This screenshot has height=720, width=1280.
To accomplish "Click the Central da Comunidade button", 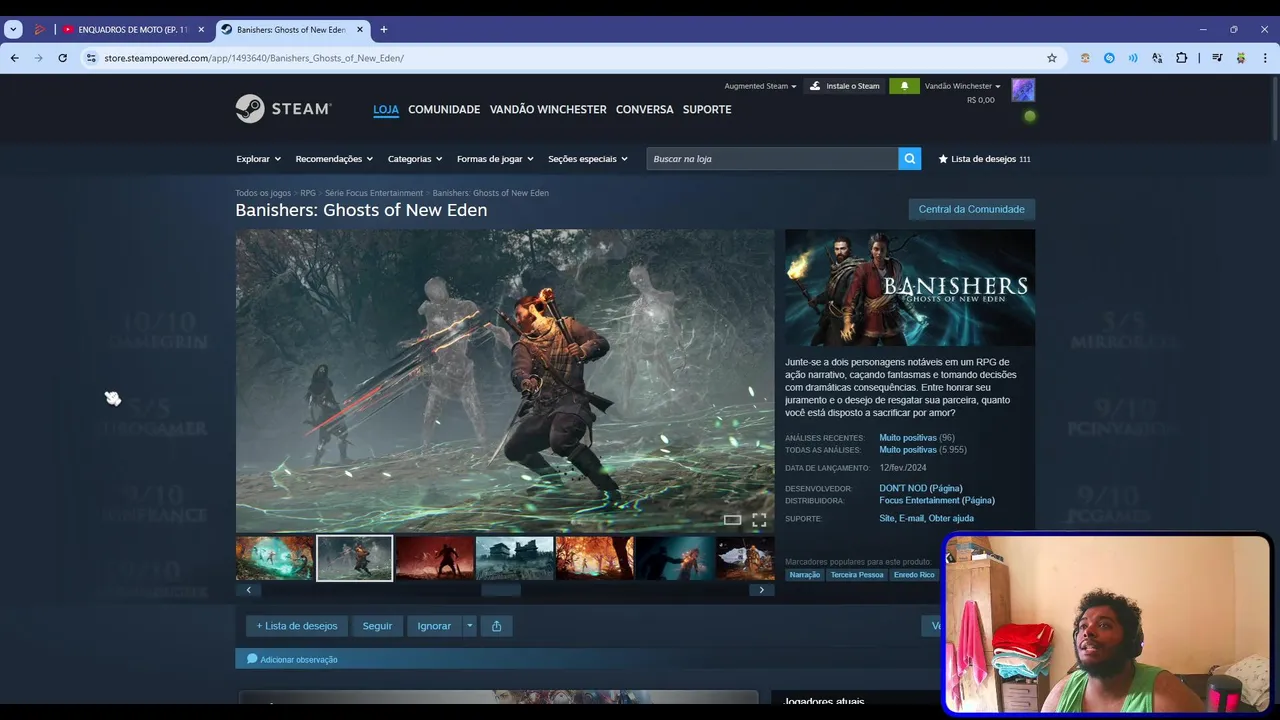I will pyautogui.click(x=971, y=209).
